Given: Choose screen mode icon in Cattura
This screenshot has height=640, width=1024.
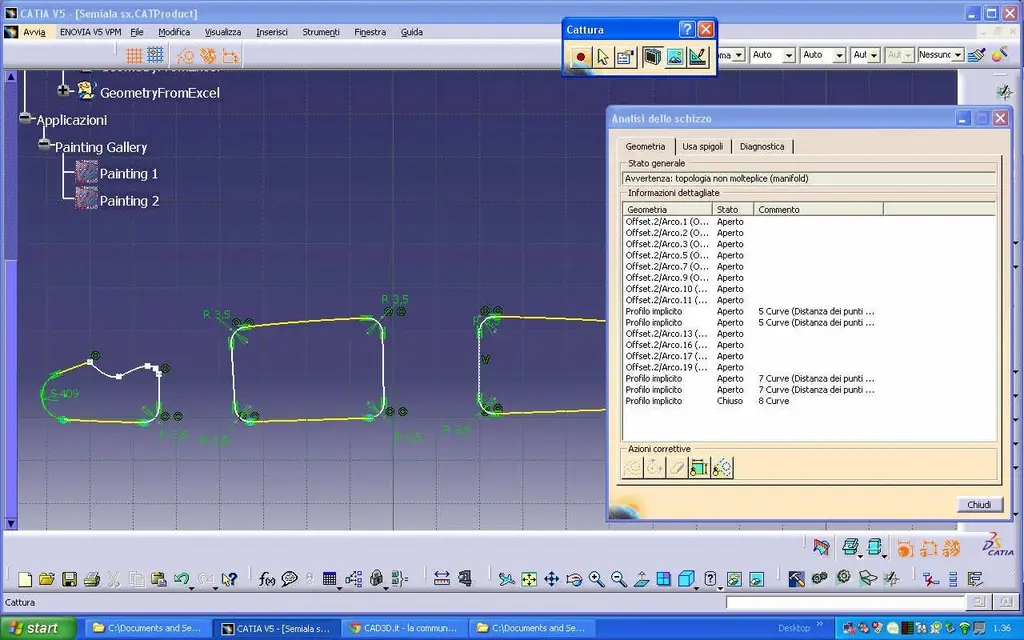Looking at the screenshot, I should (652, 57).
